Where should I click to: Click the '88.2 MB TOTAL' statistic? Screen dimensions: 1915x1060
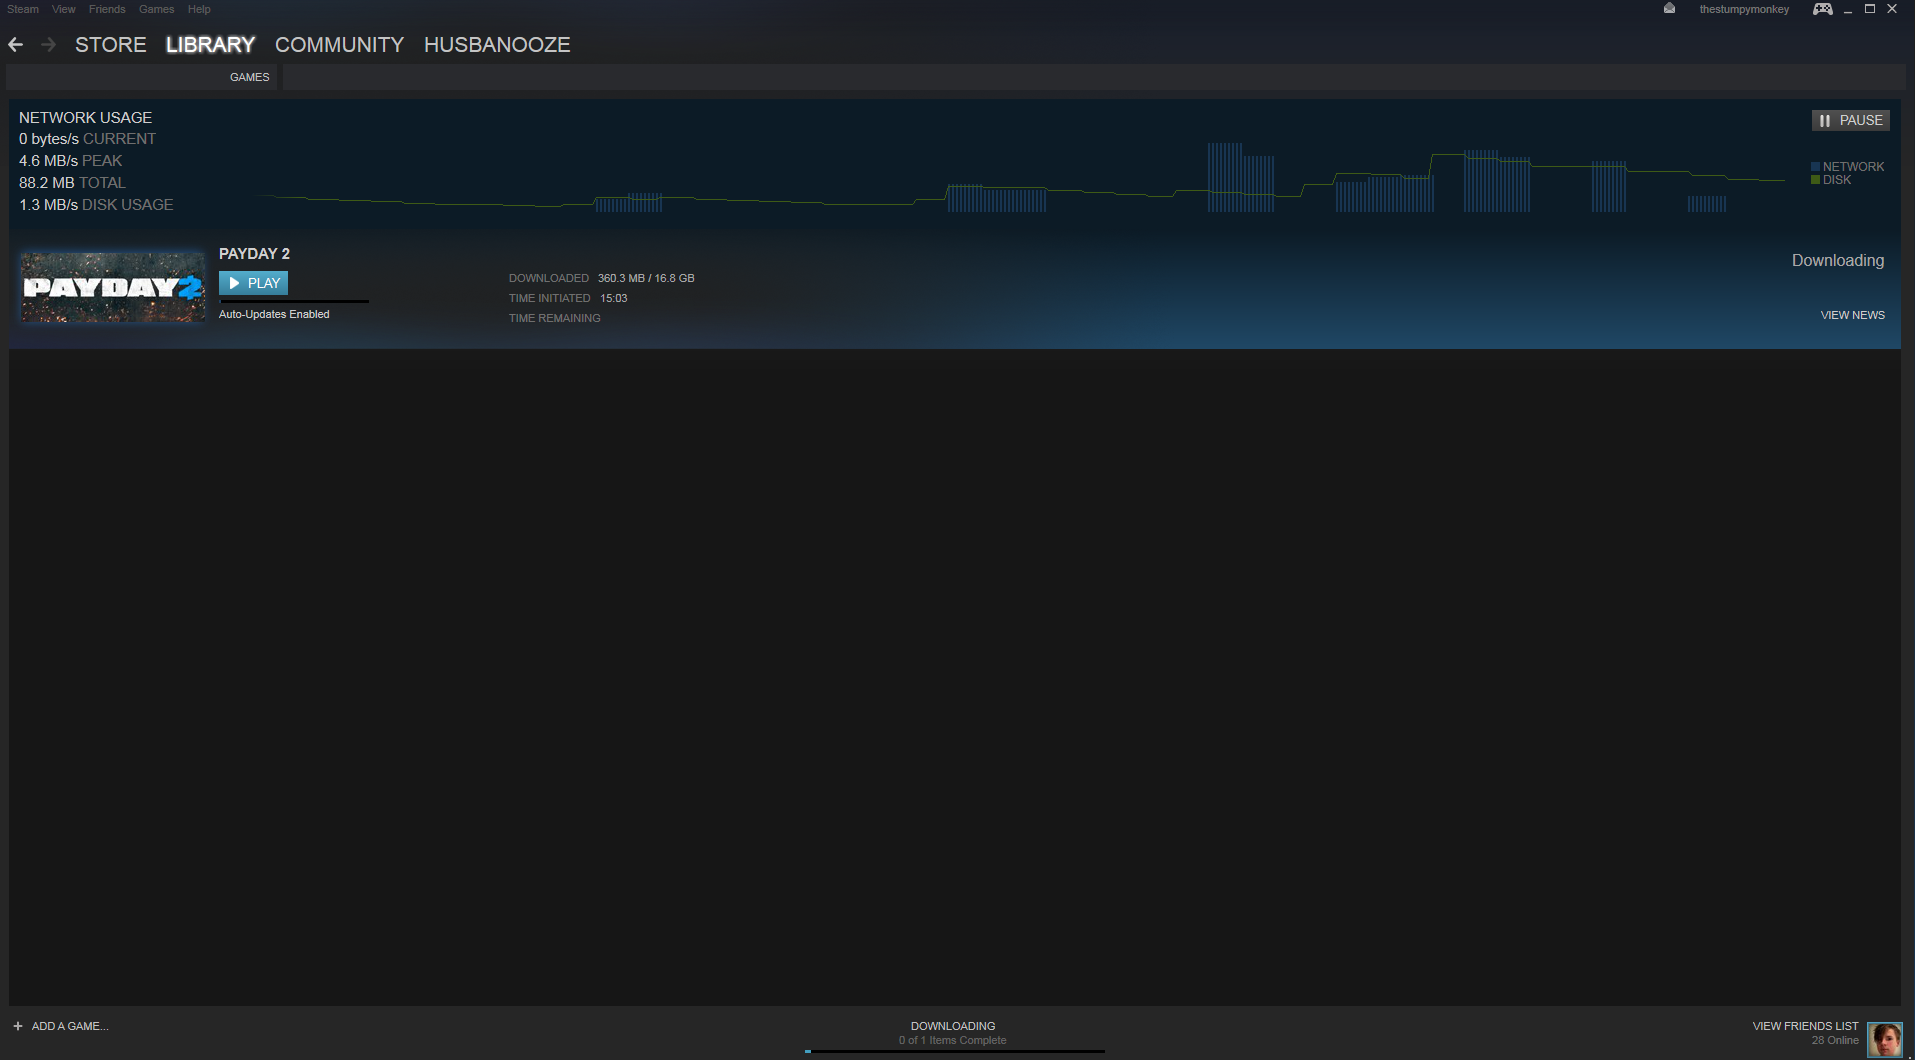[72, 183]
